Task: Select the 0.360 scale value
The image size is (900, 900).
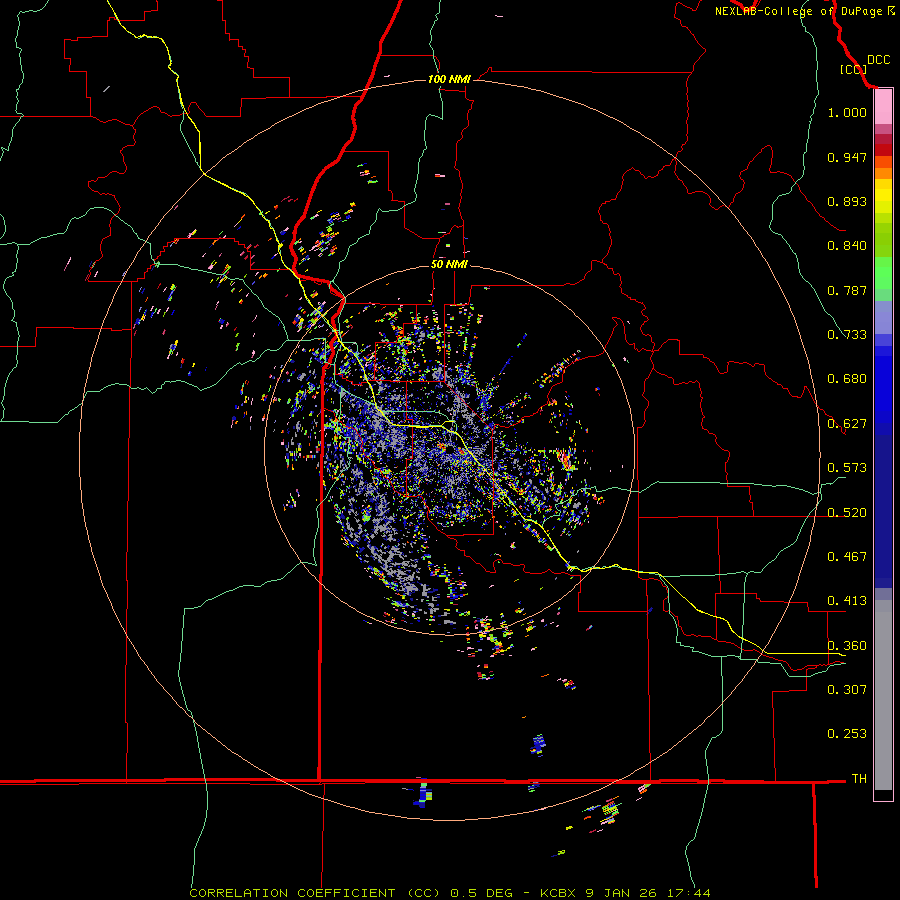Action: pos(847,646)
